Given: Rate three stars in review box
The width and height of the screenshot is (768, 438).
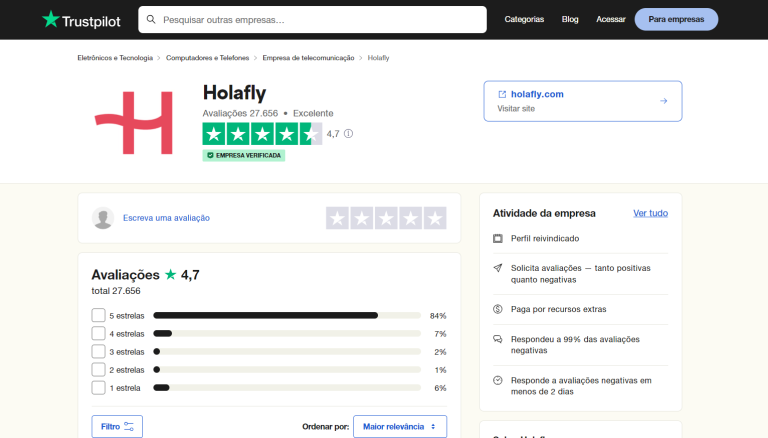Looking at the screenshot, I should [x=386, y=218].
